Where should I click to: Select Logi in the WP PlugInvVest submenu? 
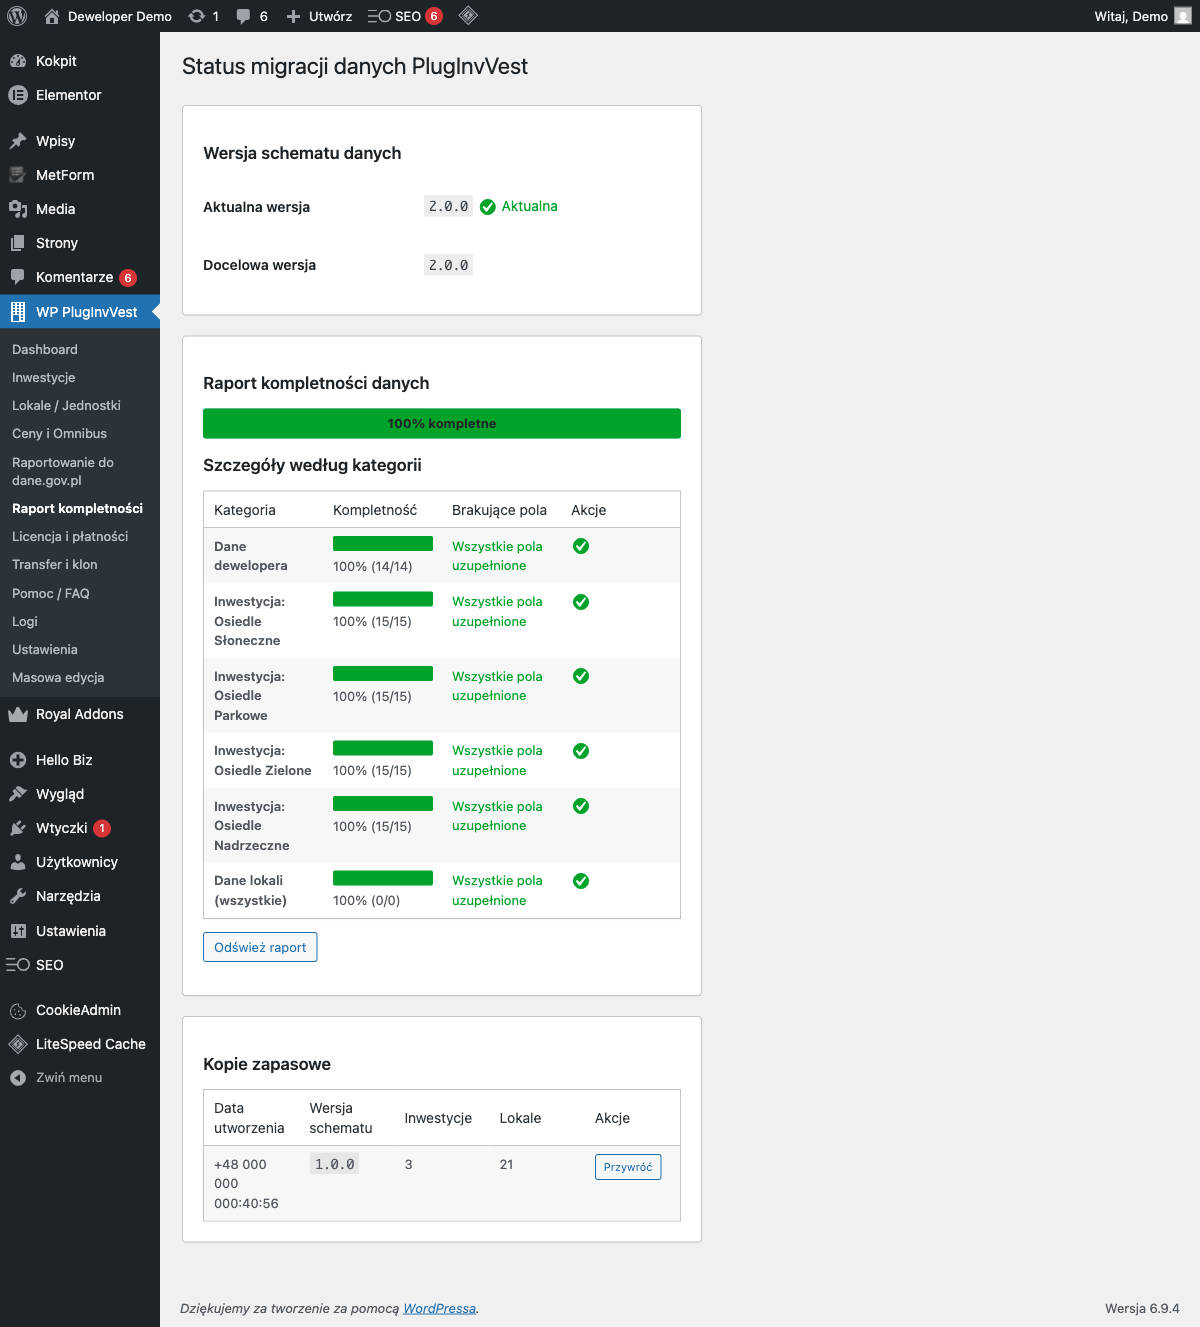pos(24,621)
